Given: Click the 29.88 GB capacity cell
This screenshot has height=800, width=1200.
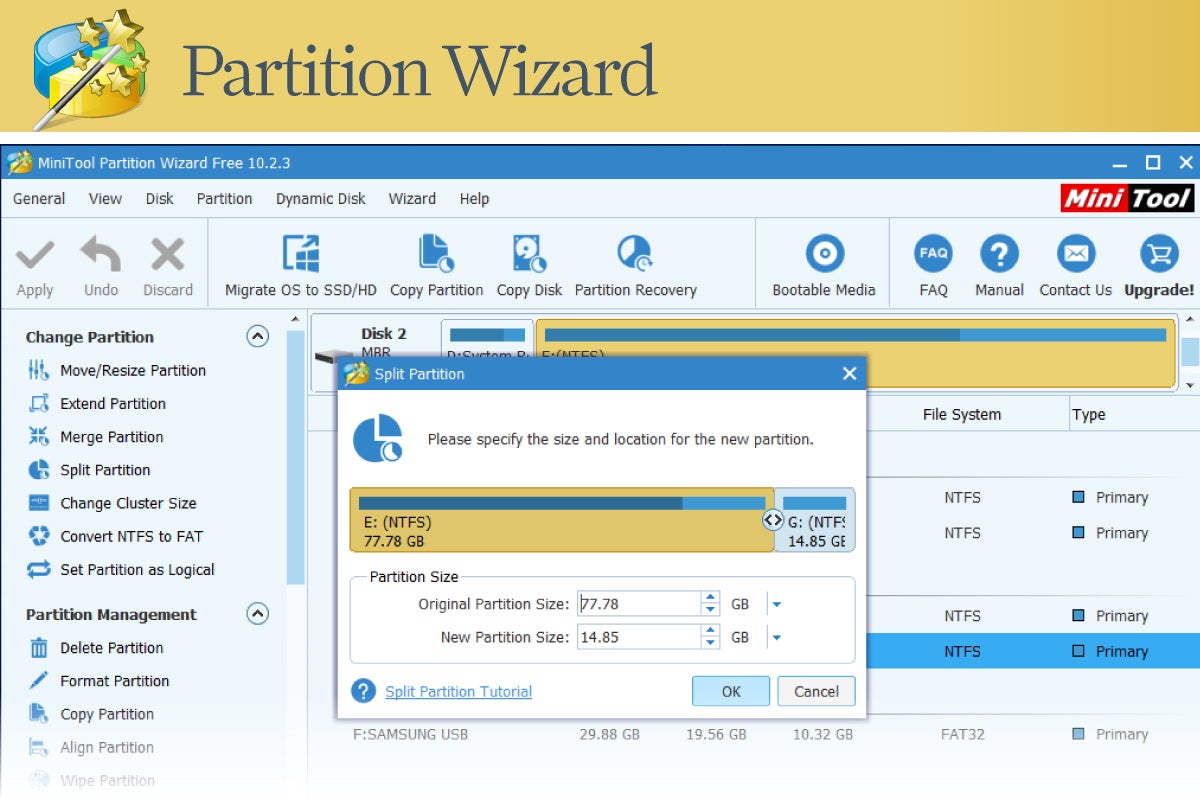Looking at the screenshot, I should (x=609, y=734).
